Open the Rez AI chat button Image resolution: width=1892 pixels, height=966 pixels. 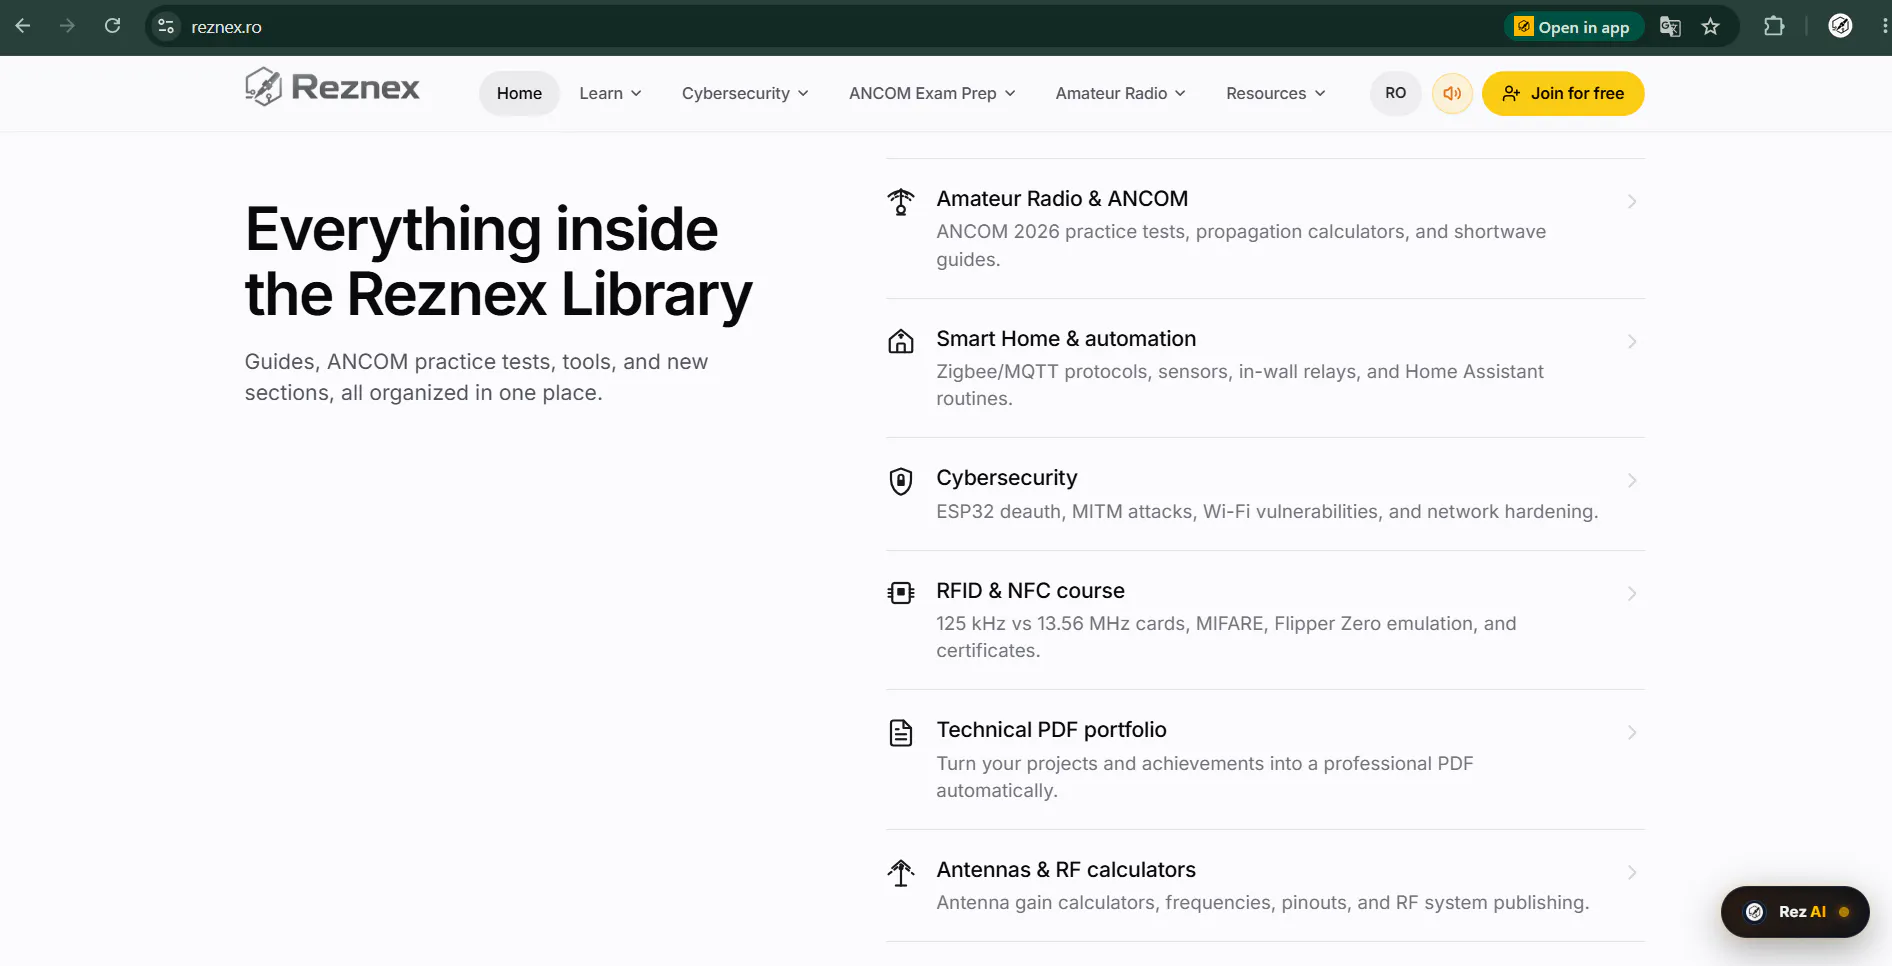[x=1795, y=911]
